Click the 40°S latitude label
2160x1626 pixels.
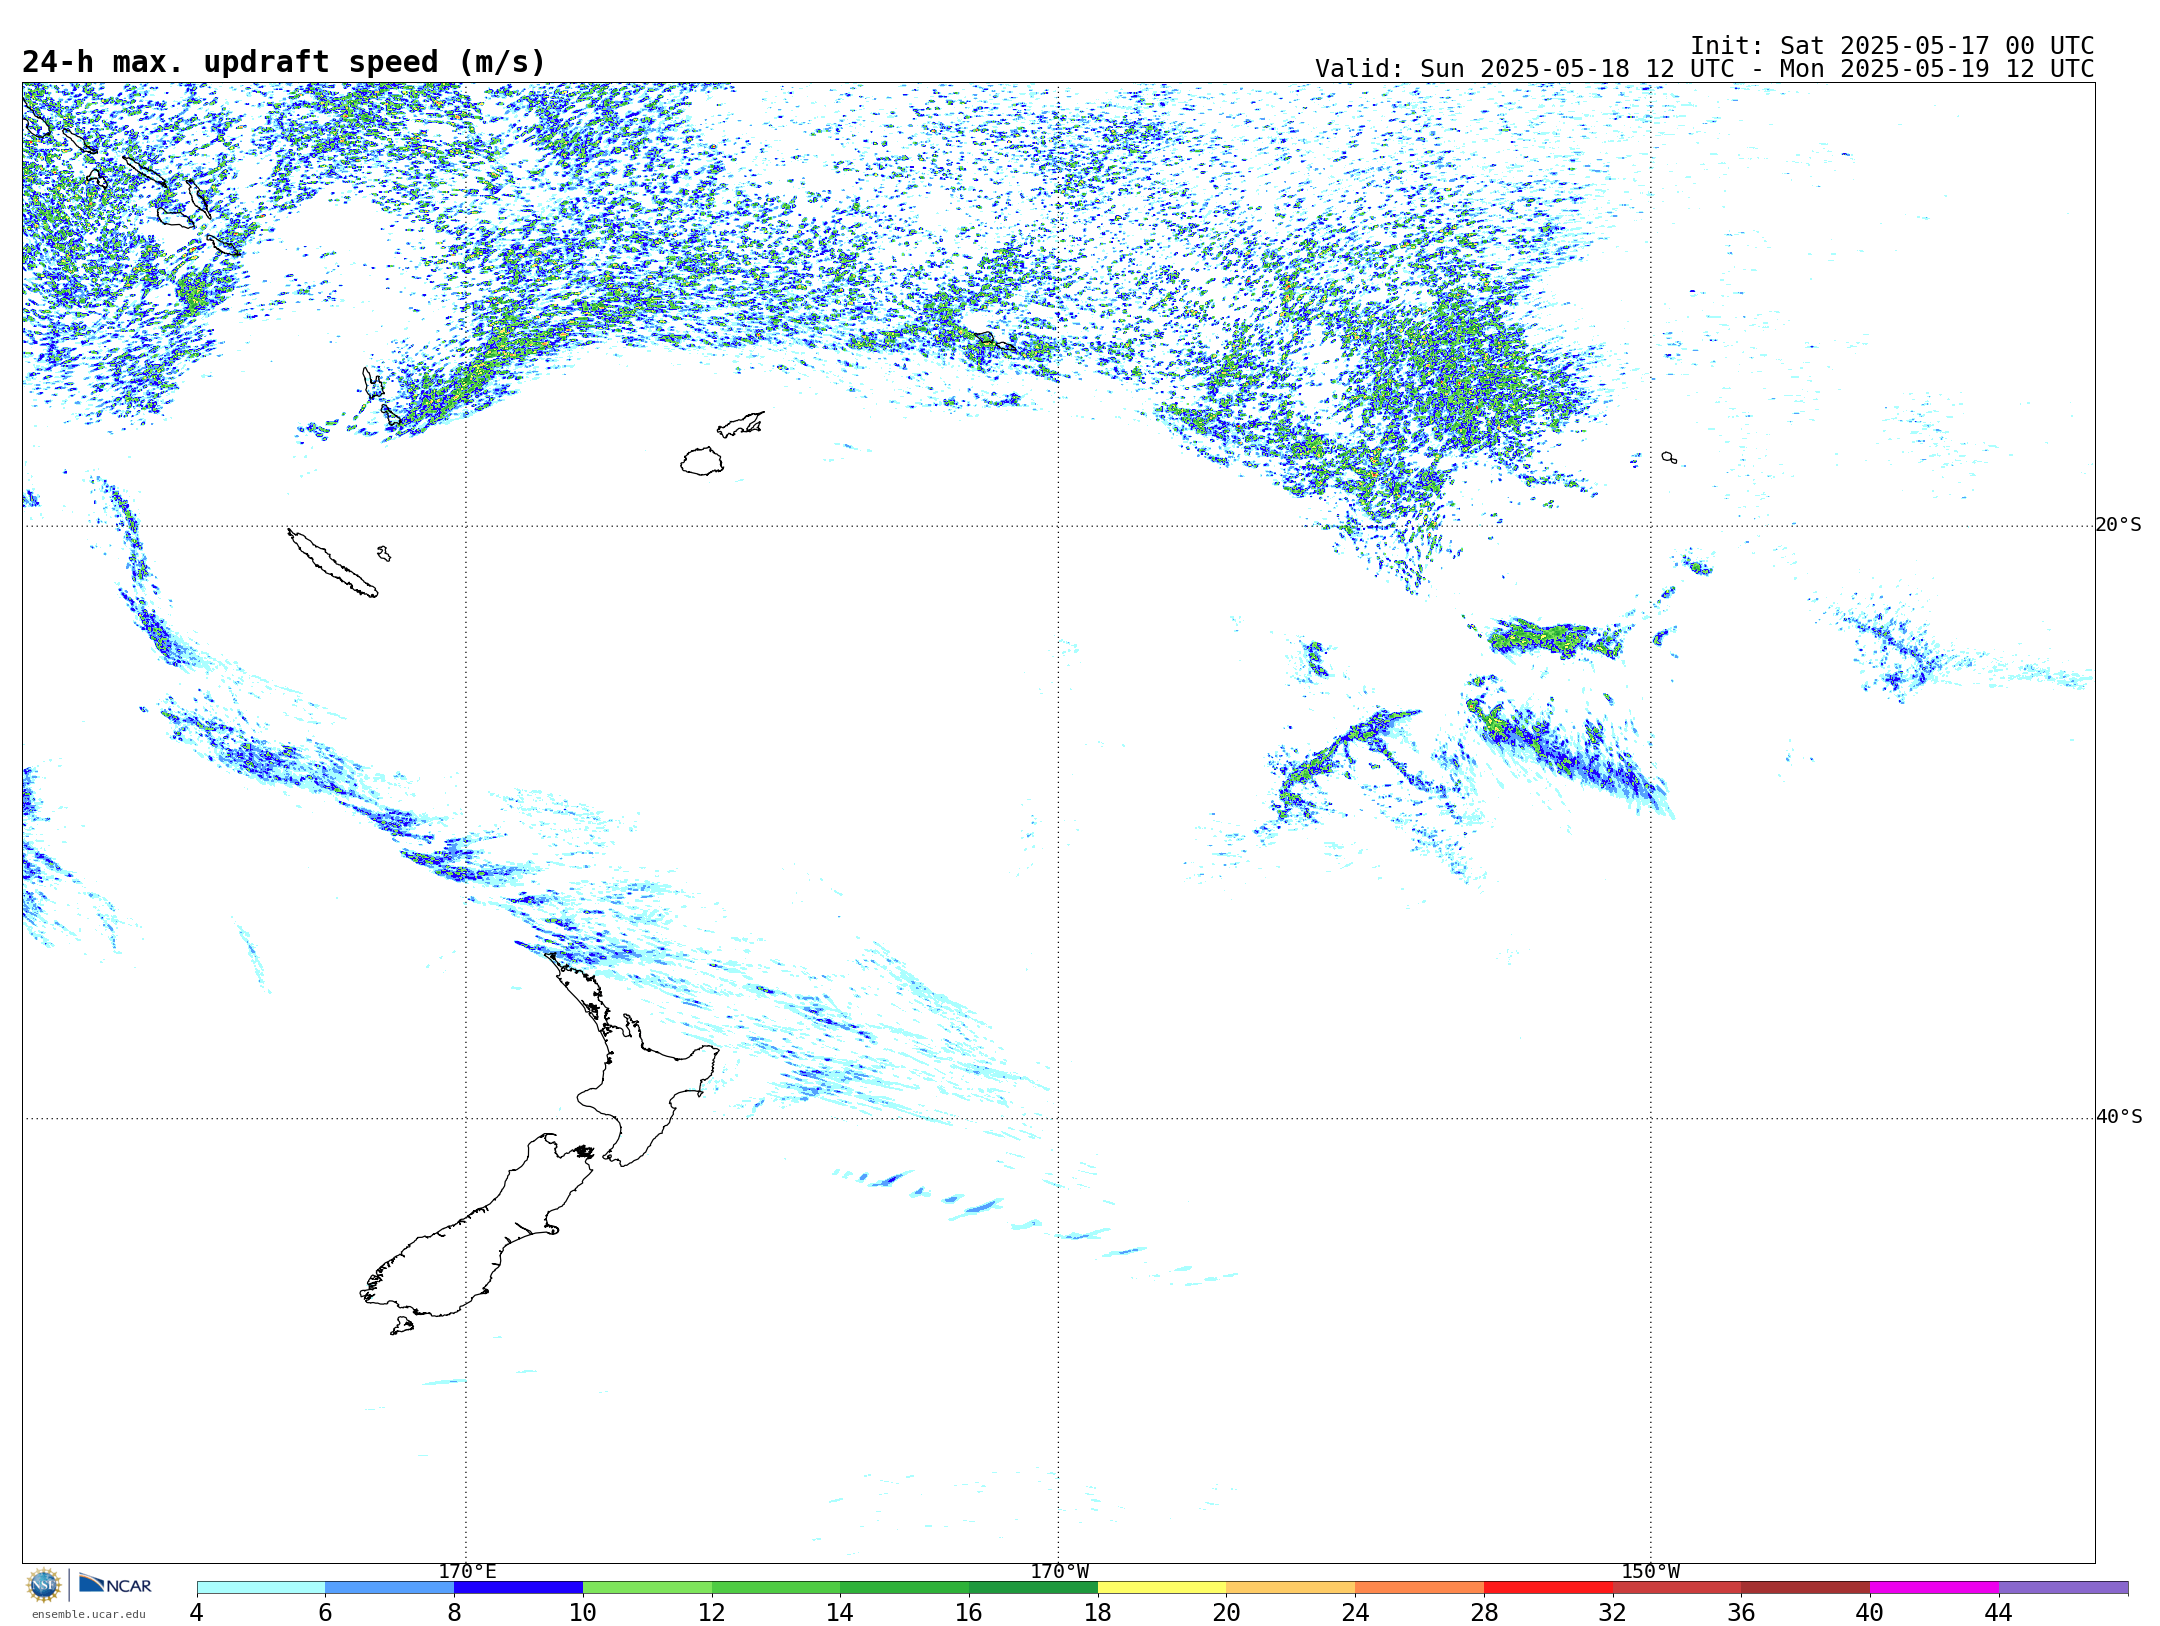2118,1117
